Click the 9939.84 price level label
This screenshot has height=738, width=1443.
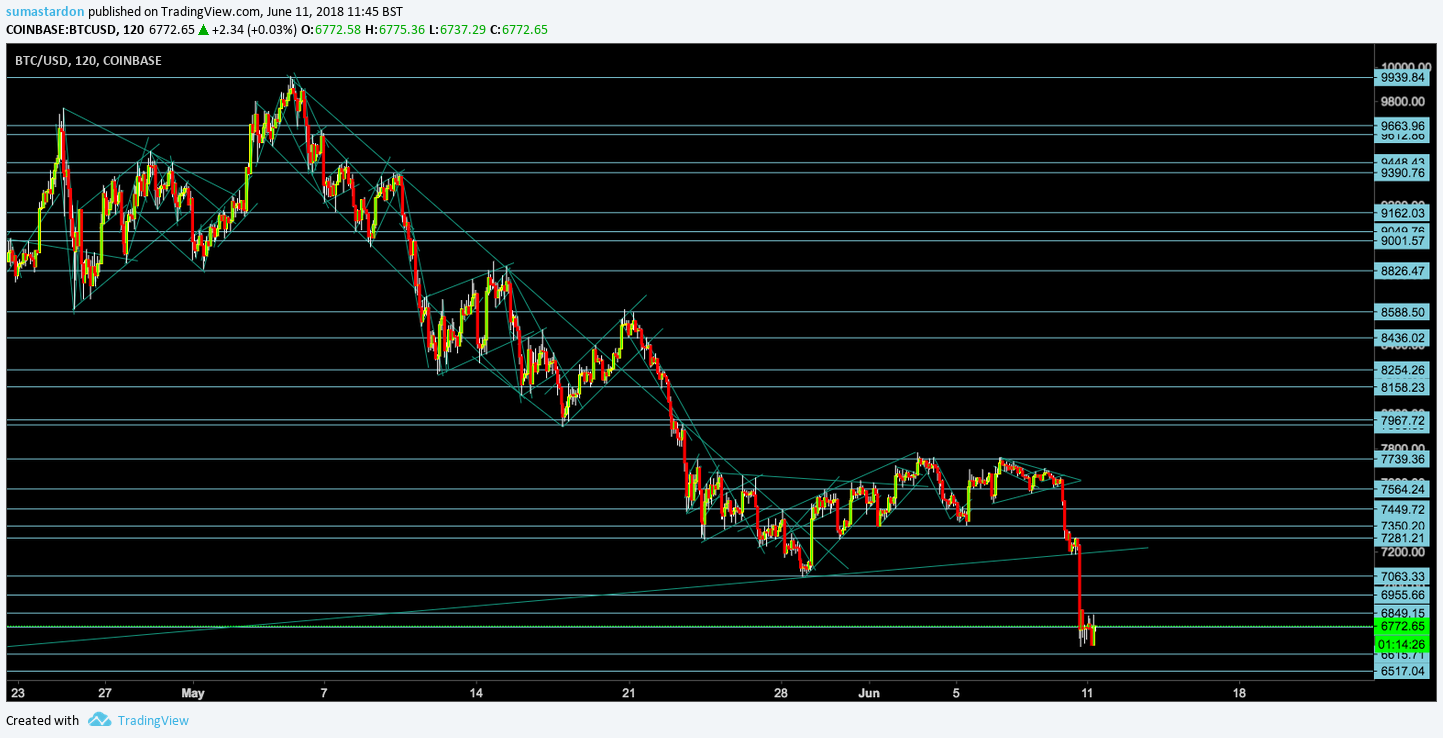pyautogui.click(x=1402, y=77)
